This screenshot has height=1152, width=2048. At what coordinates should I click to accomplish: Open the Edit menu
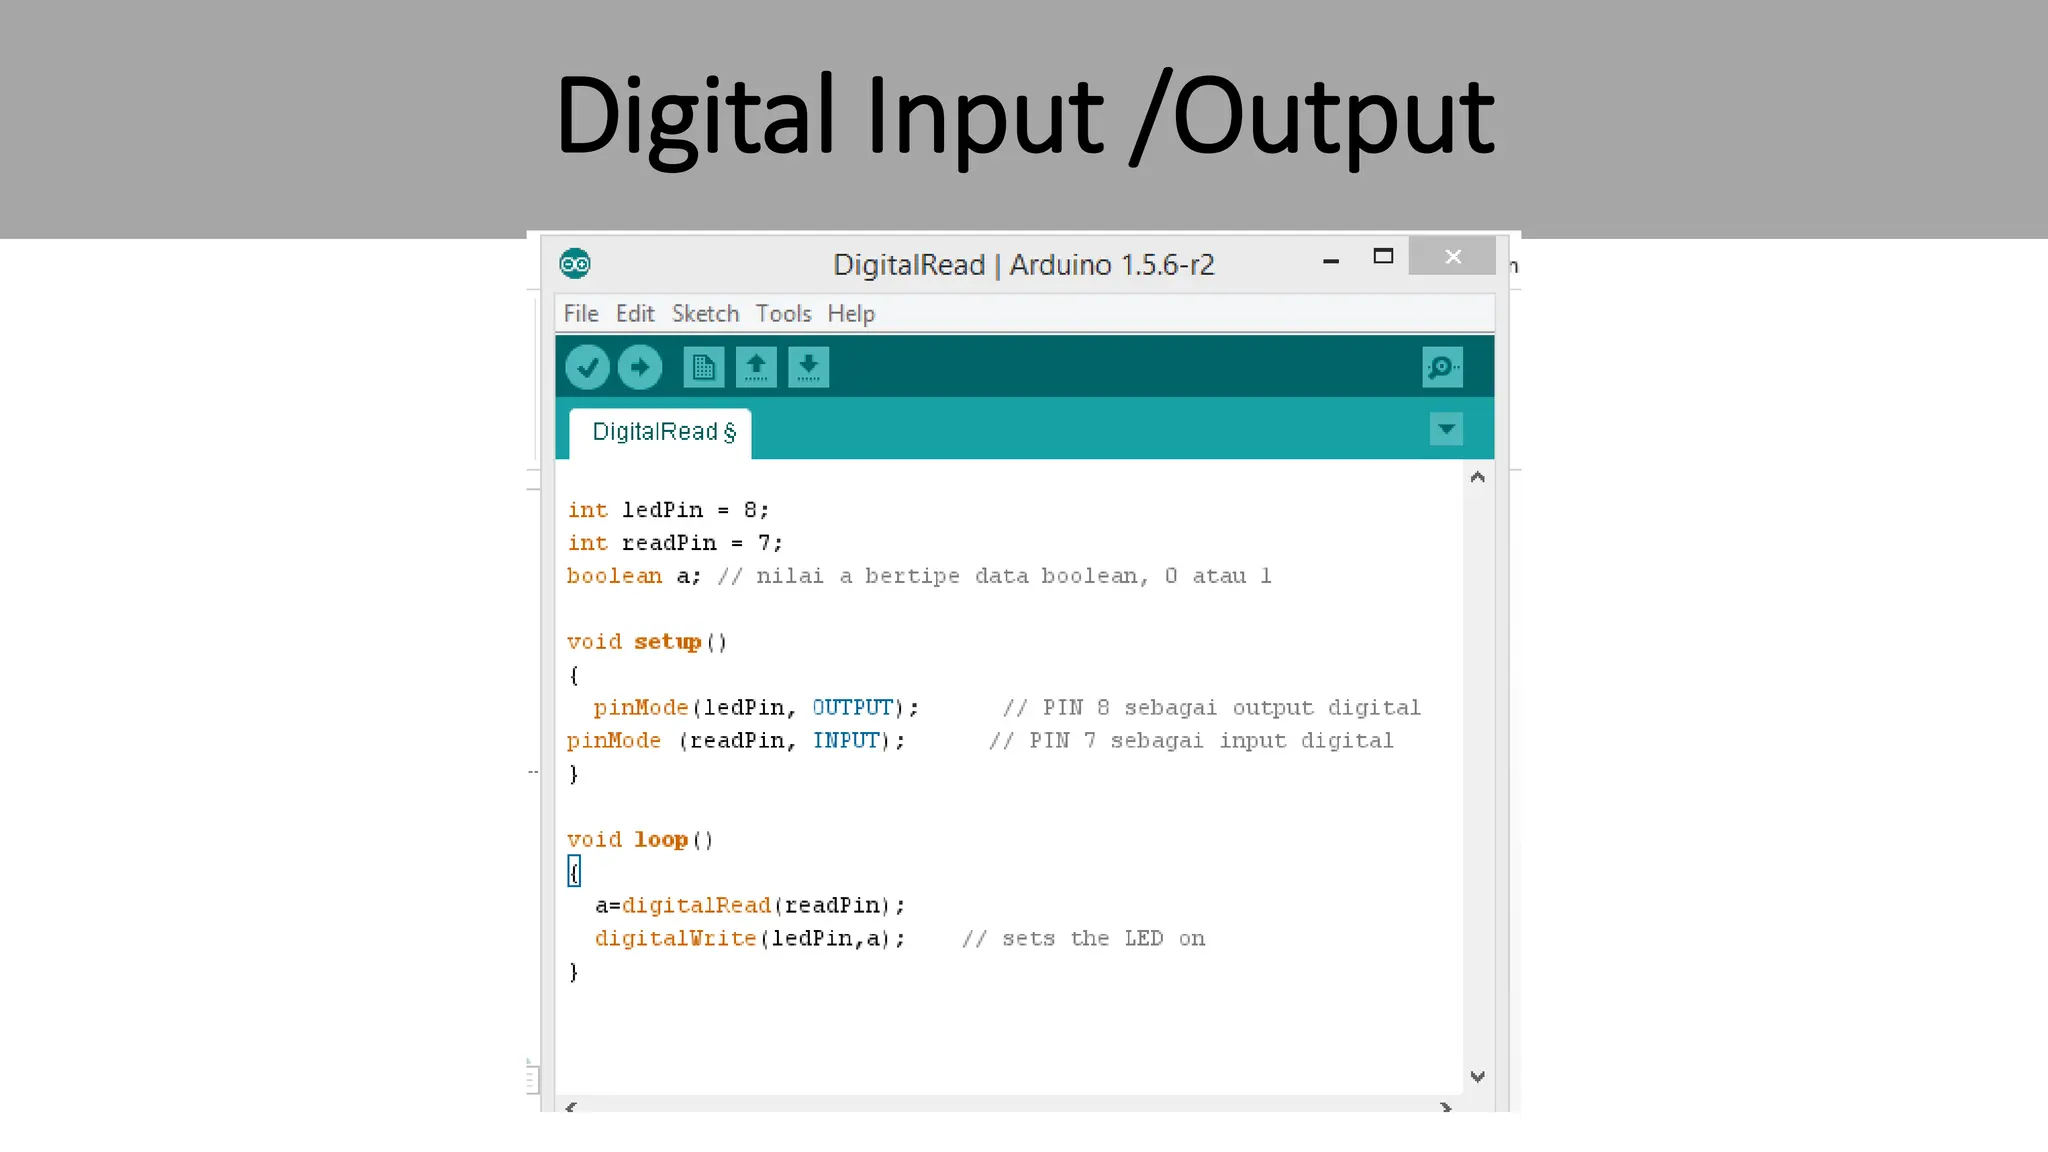point(635,314)
